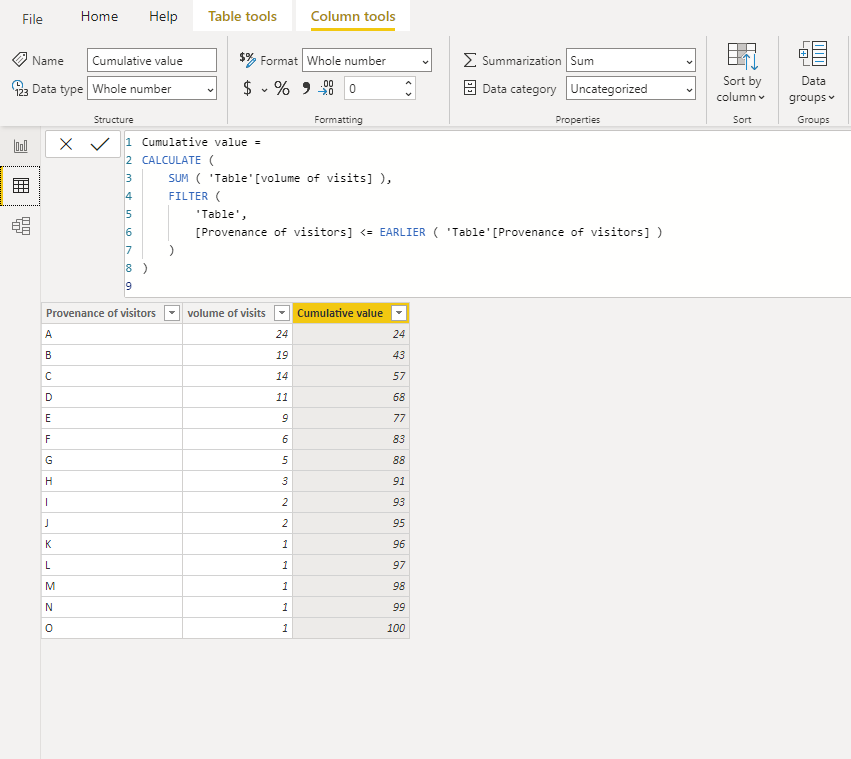
Task: Commit the formula with checkmark icon
Action: [100, 144]
